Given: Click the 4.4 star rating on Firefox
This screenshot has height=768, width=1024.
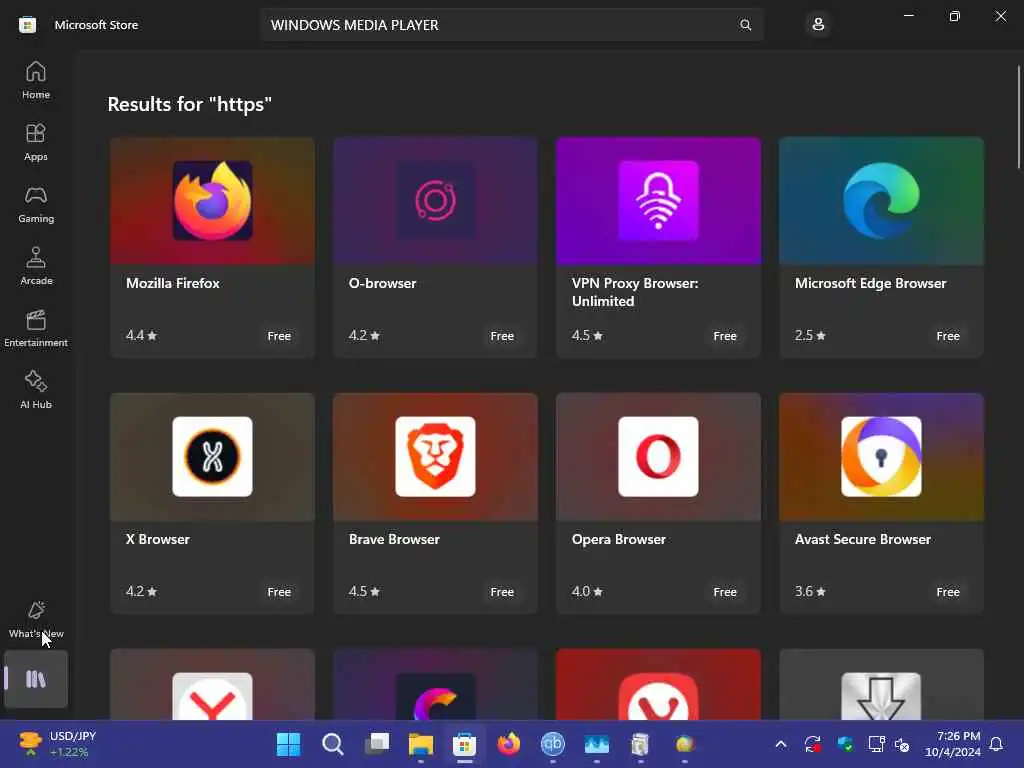Looking at the screenshot, I should click(x=142, y=336).
